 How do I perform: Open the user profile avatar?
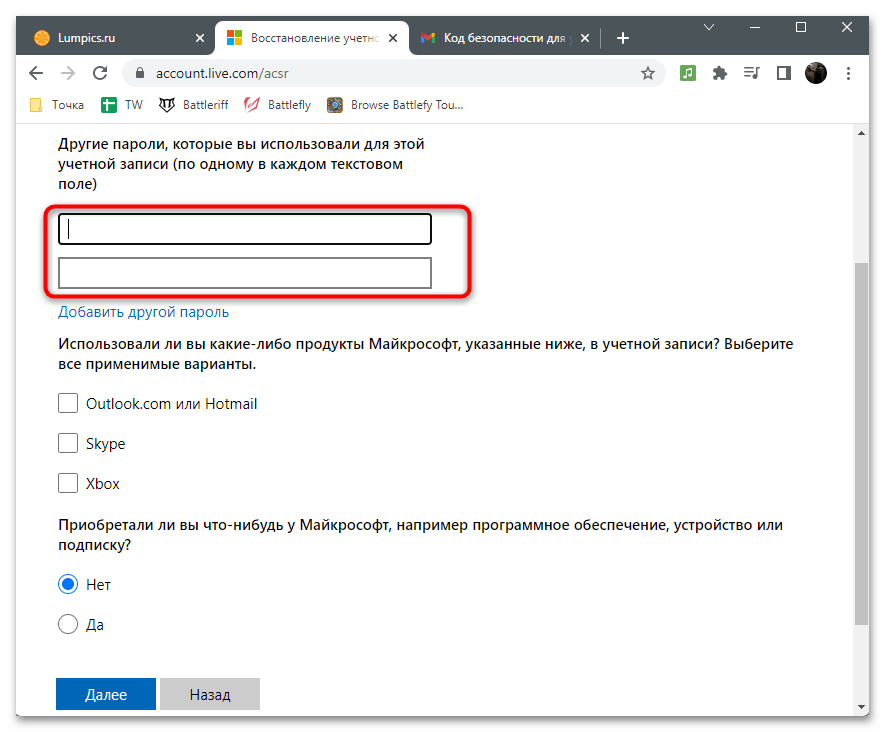pyautogui.click(x=816, y=73)
